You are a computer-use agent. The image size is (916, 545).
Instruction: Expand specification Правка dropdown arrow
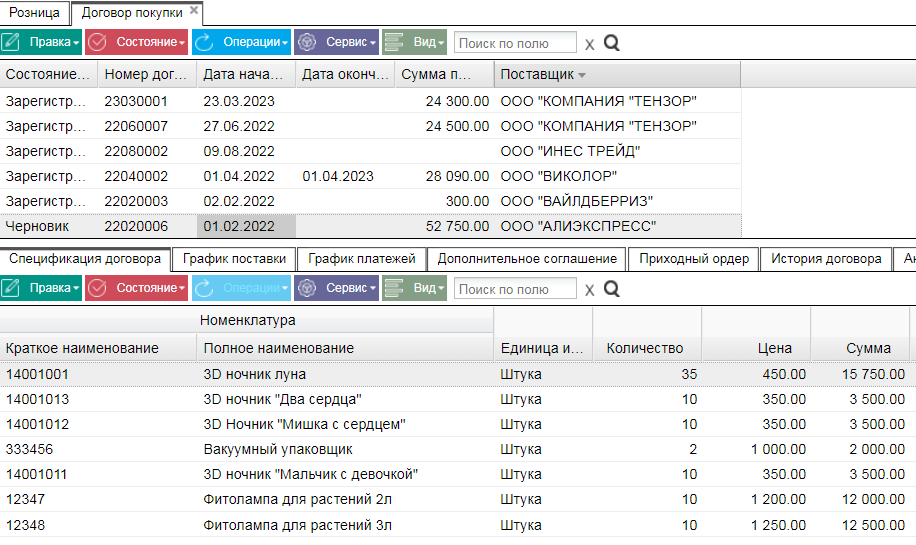point(76,289)
